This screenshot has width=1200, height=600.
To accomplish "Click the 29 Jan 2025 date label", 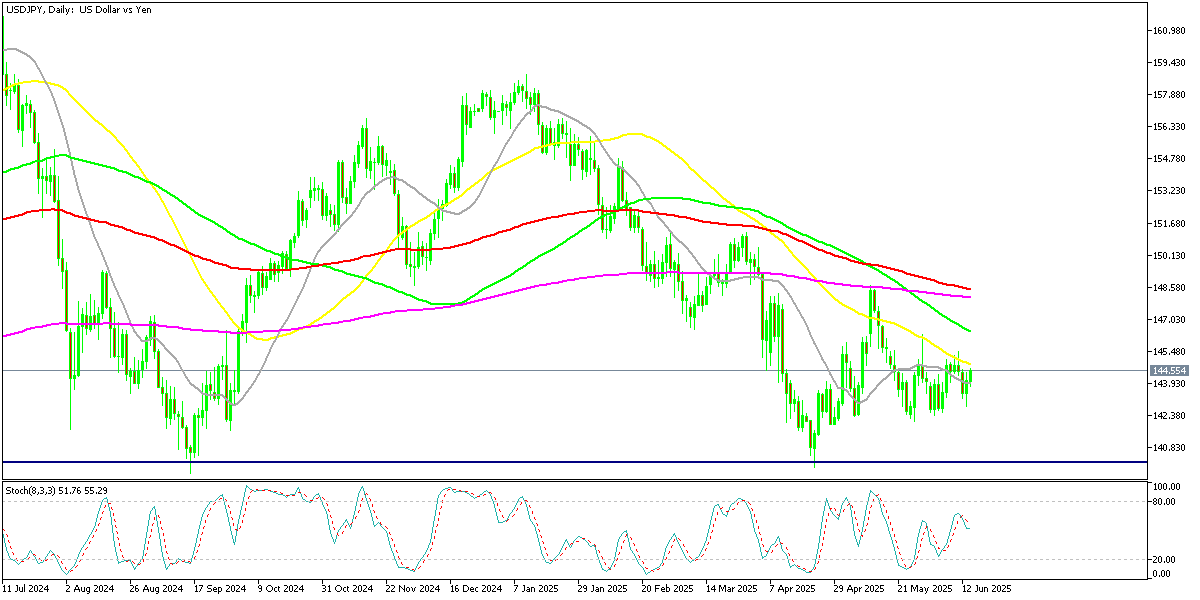I will (x=604, y=590).
